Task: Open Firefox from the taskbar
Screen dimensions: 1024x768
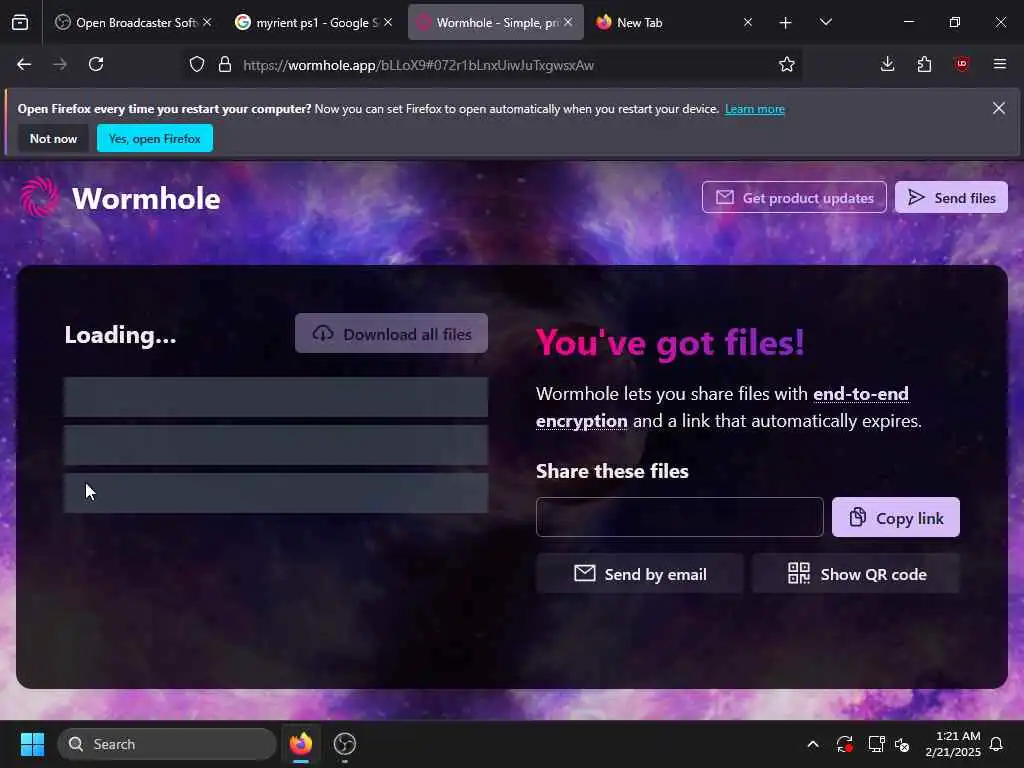Action: click(x=301, y=744)
